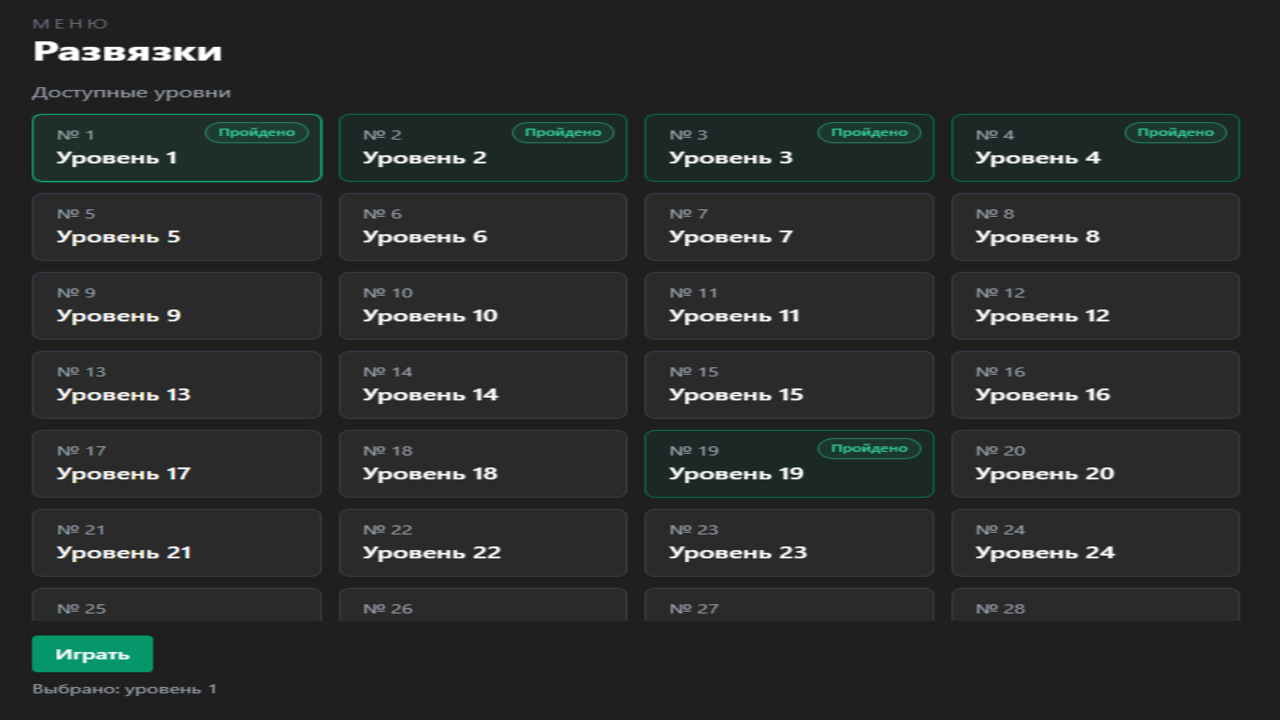Click the Уровень 16 tile
Viewport: 1280px width, 720px height.
click(1095, 385)
